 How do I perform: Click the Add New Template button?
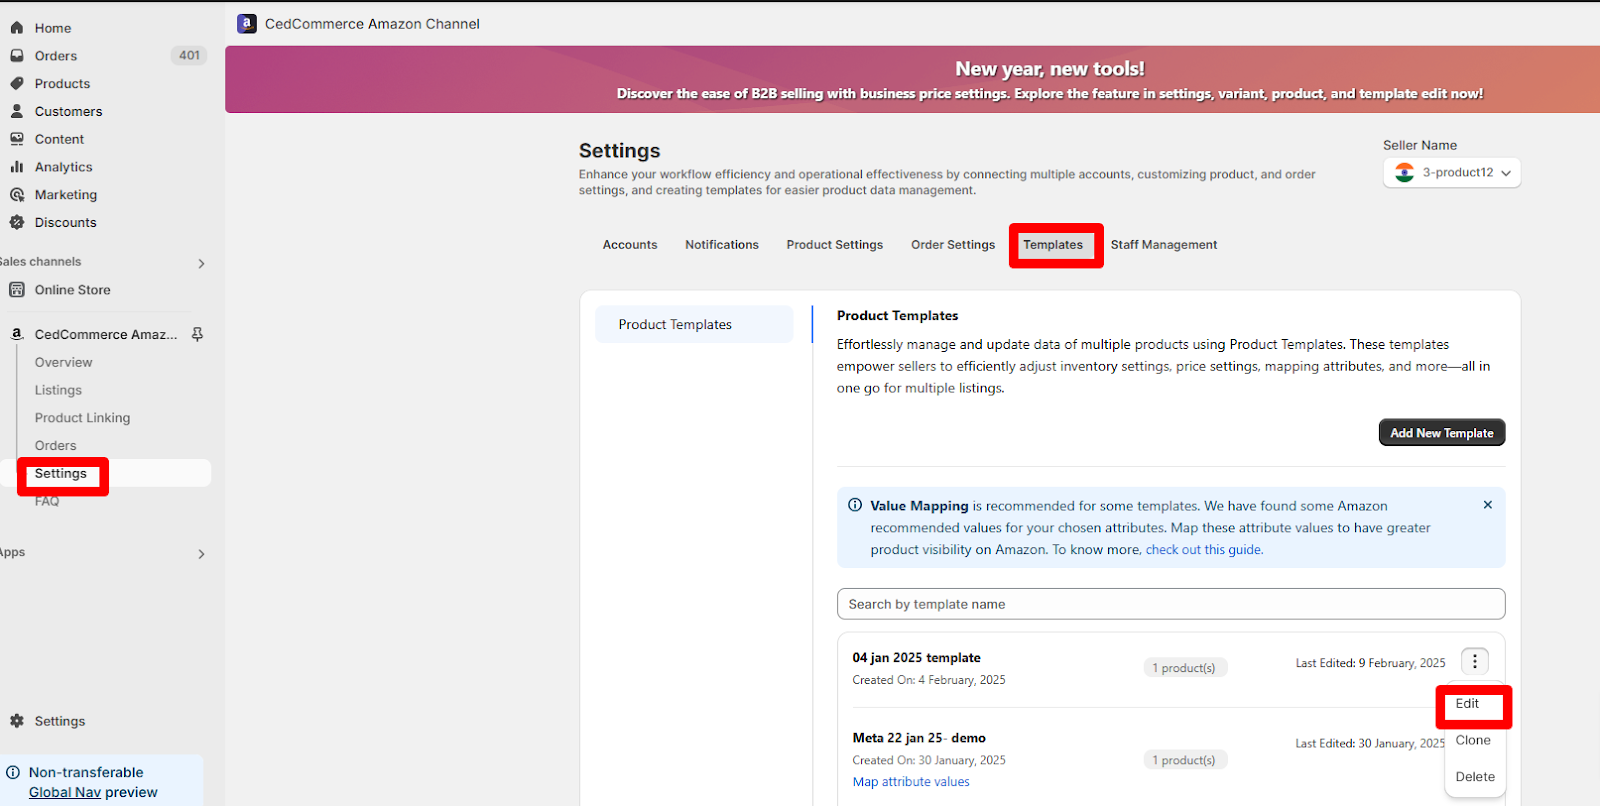[x=1441, y=433]
